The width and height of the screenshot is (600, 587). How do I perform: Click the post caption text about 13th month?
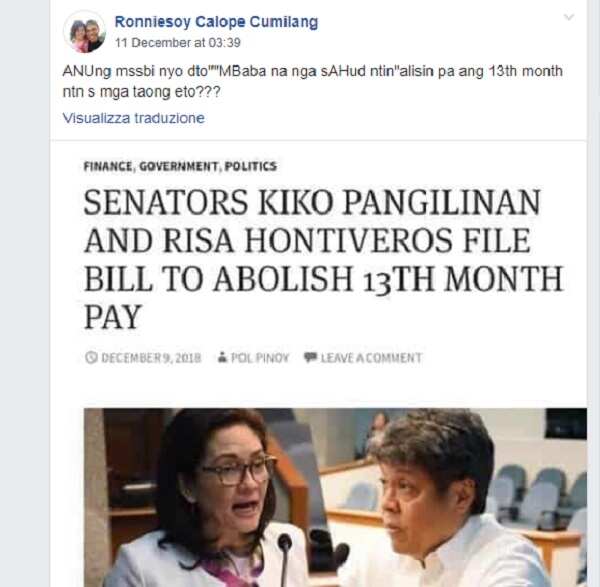[312, 82]
